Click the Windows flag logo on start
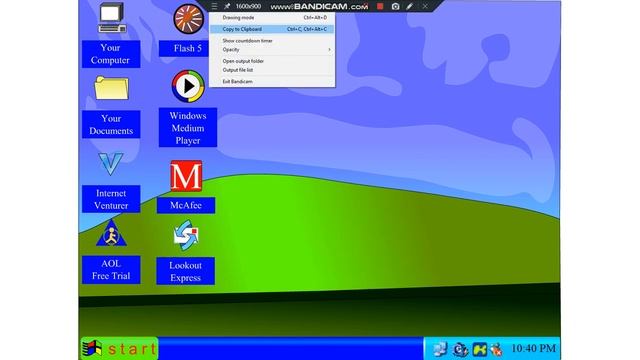 click(92, 348)
